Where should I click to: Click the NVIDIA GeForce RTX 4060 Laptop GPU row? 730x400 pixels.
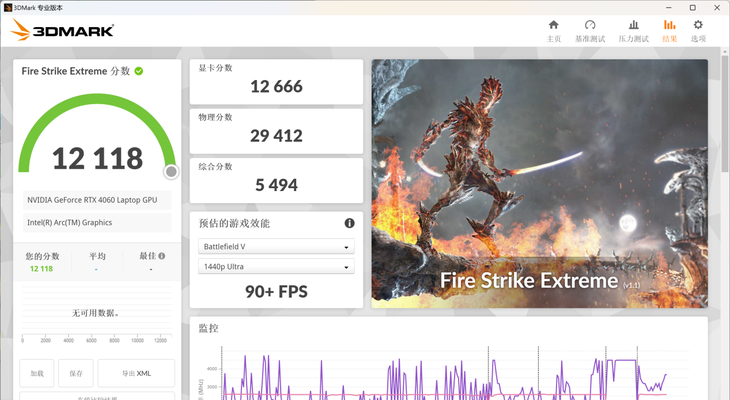point(97,200)
